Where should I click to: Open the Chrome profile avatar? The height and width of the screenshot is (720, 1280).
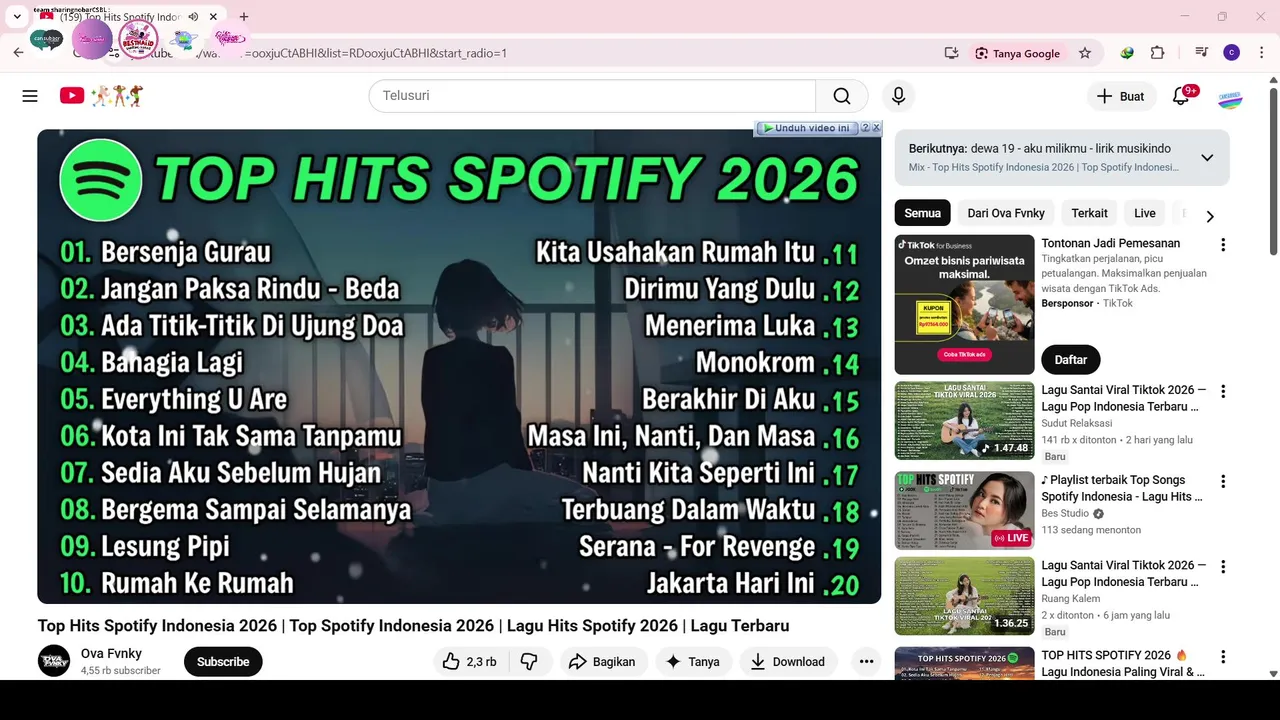coord(1232,53)
